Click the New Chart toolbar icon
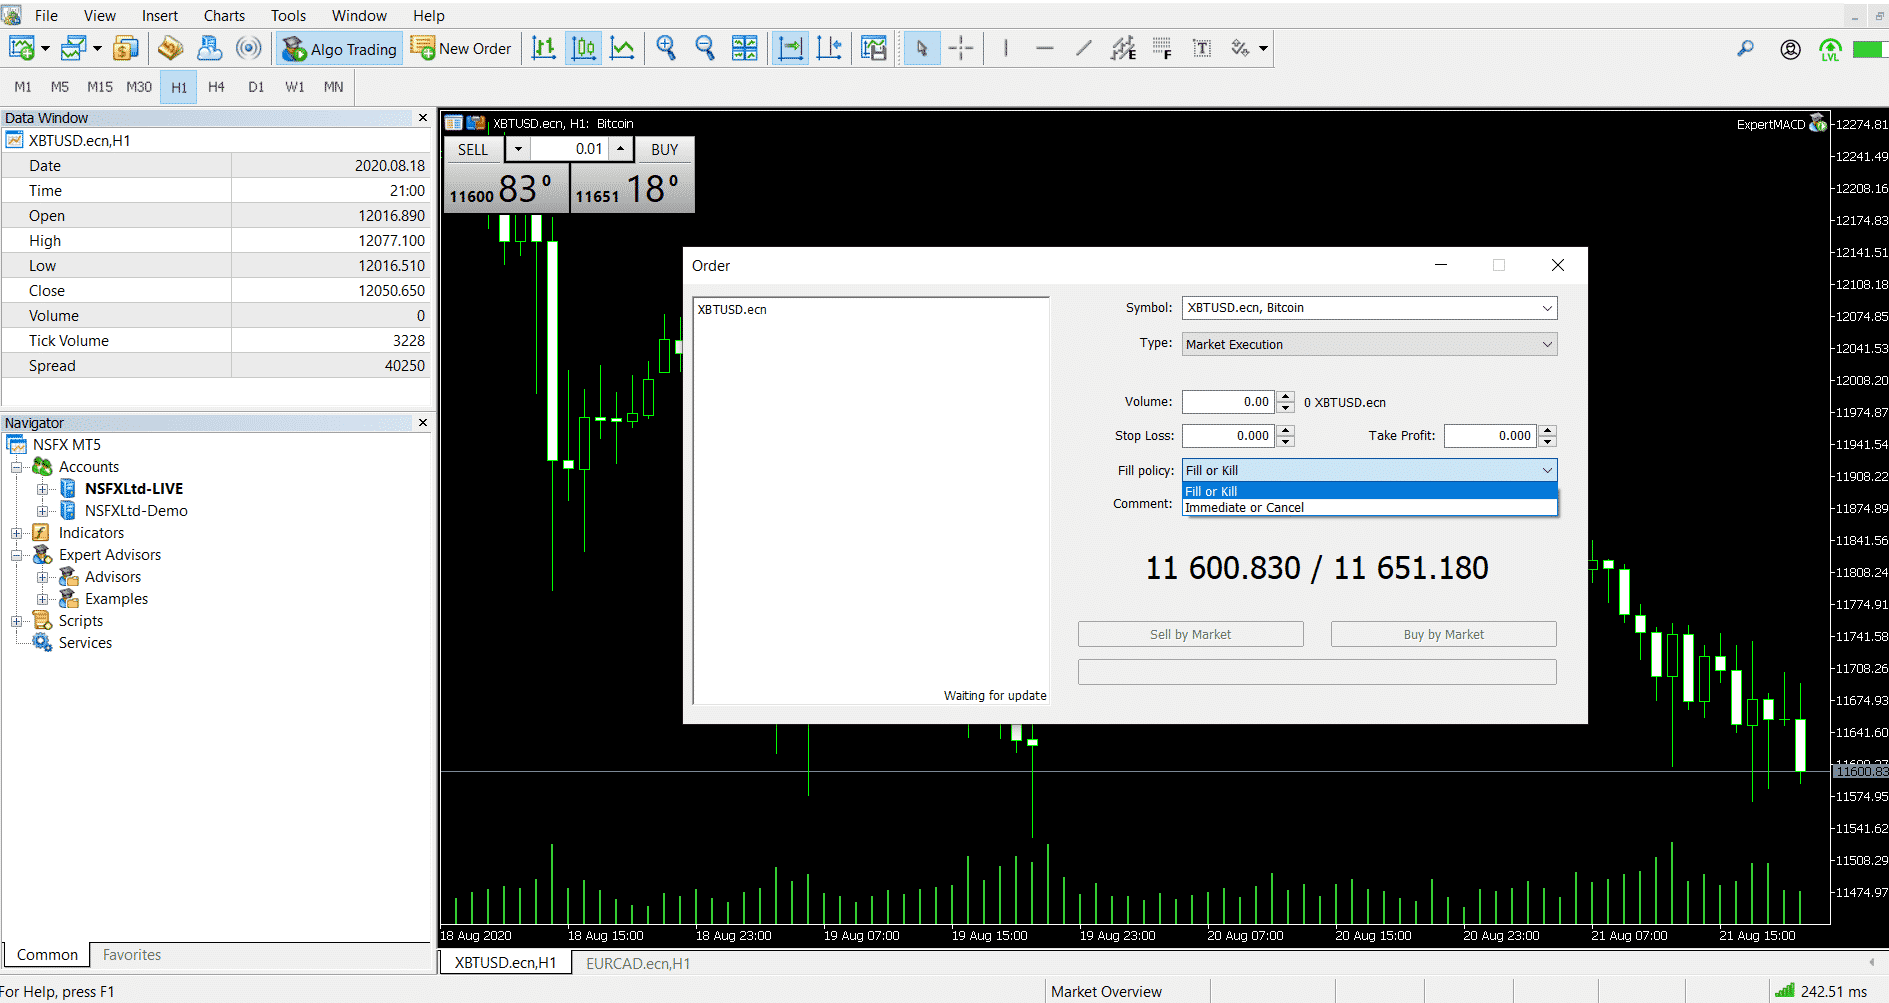The width and height of the screenshot is (1889, 1003). [21, 48]
